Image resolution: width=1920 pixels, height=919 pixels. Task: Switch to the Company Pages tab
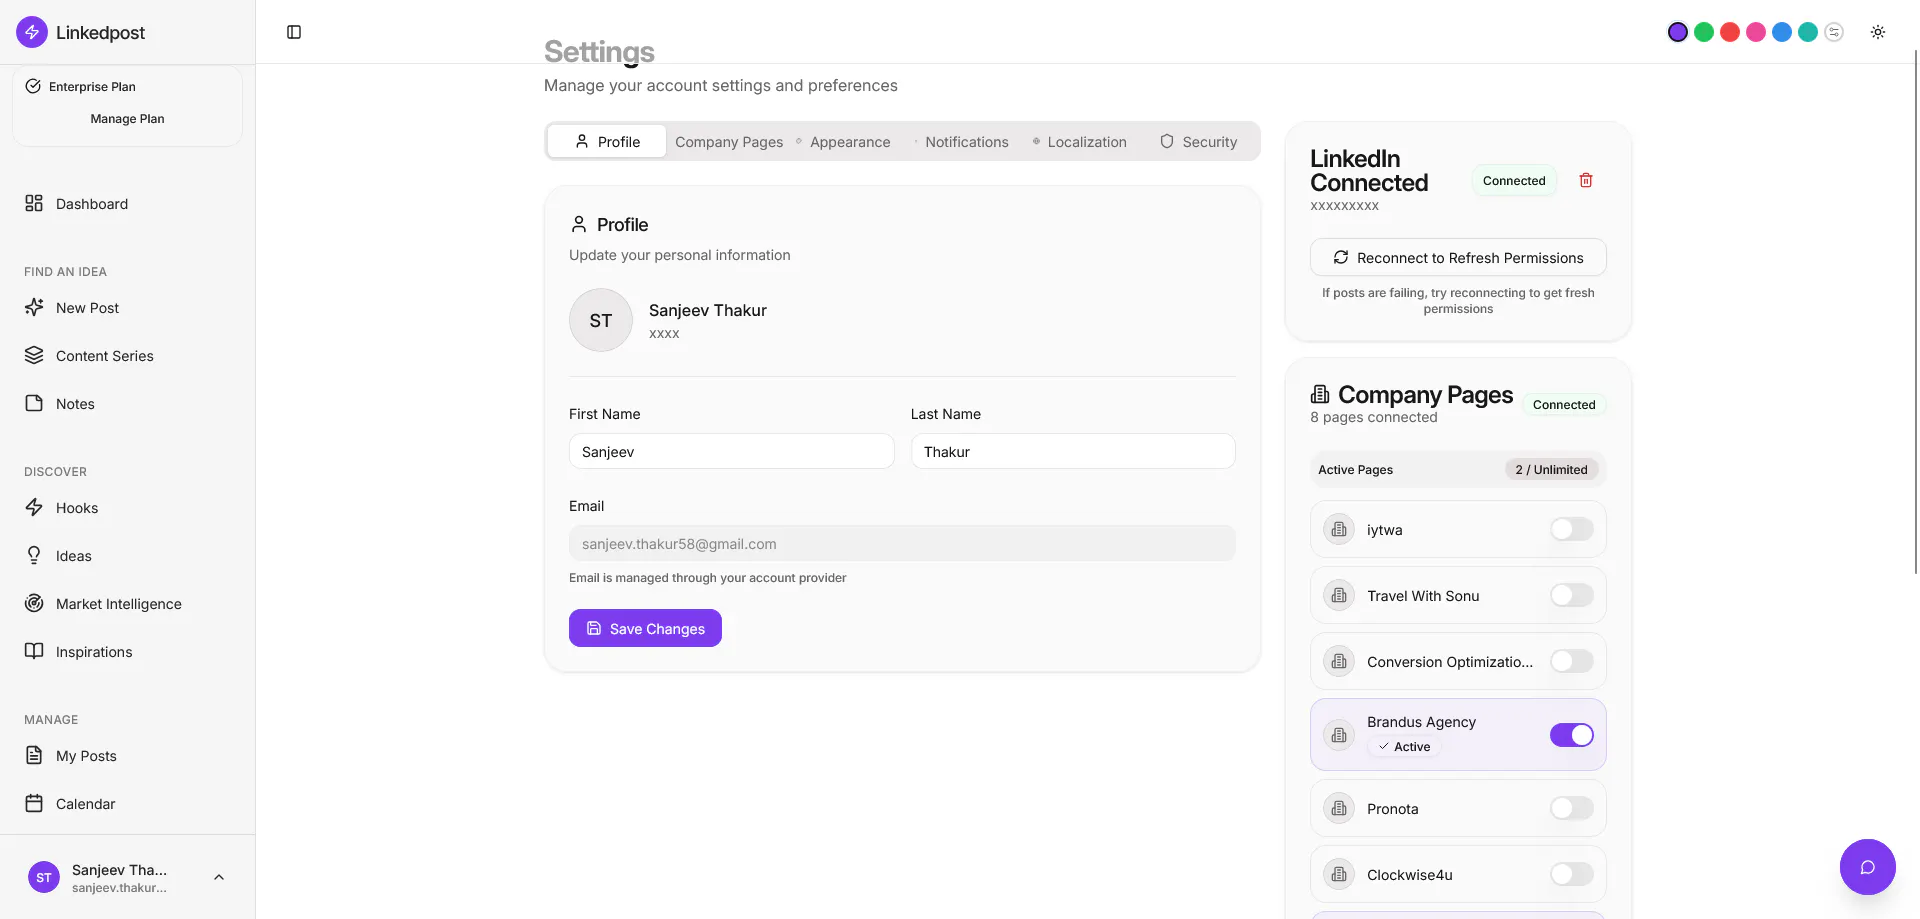coord(729,142)
